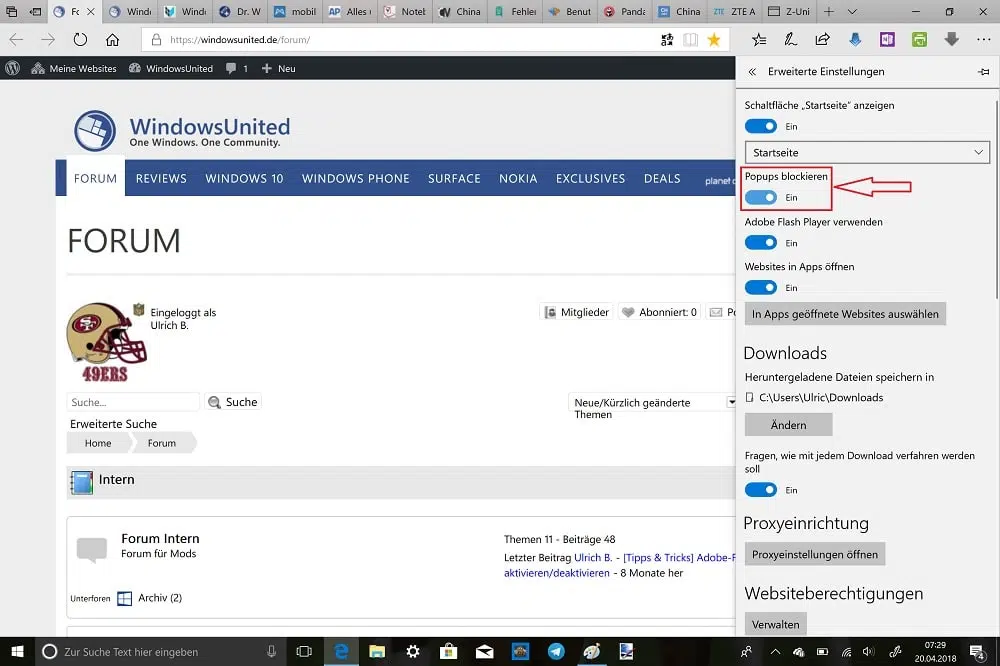Open the translate page icon in address bar
1000x666 pixels.
(667, 40)
